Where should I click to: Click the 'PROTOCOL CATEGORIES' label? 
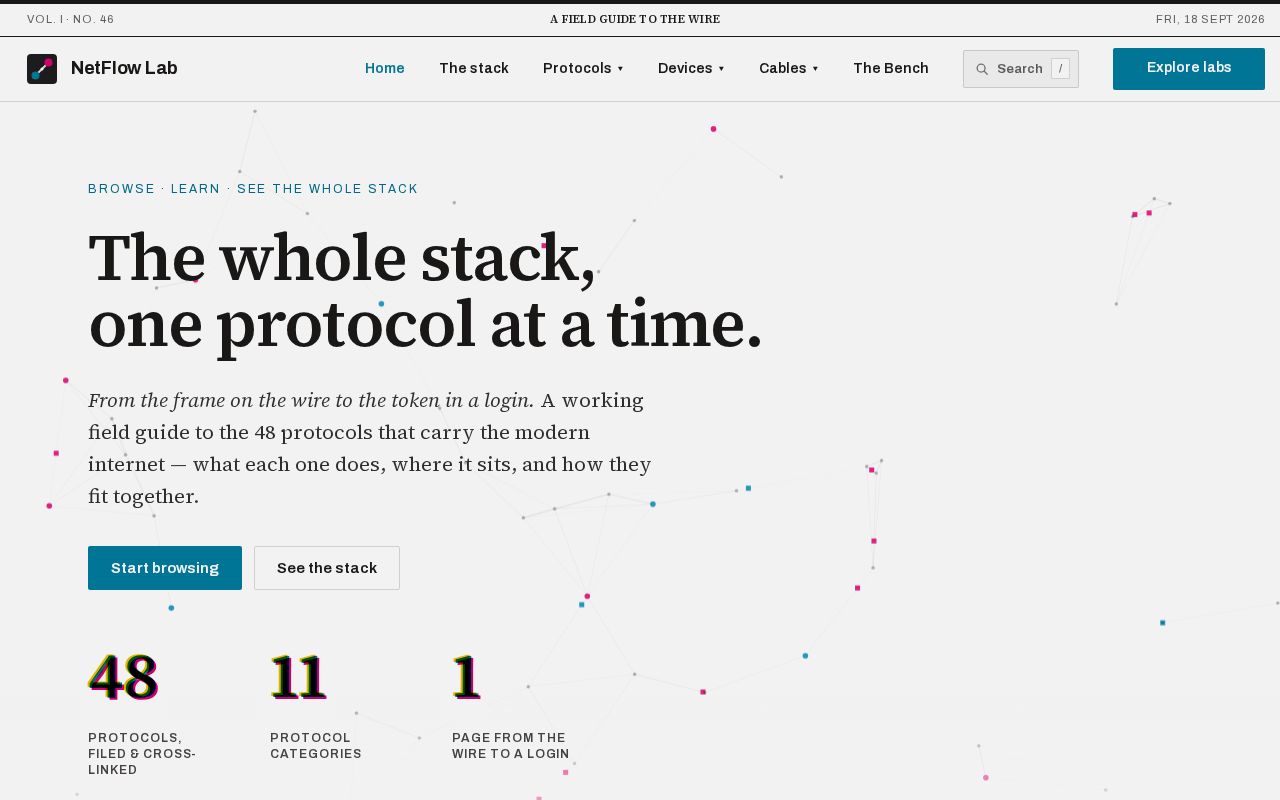point(316,746)
